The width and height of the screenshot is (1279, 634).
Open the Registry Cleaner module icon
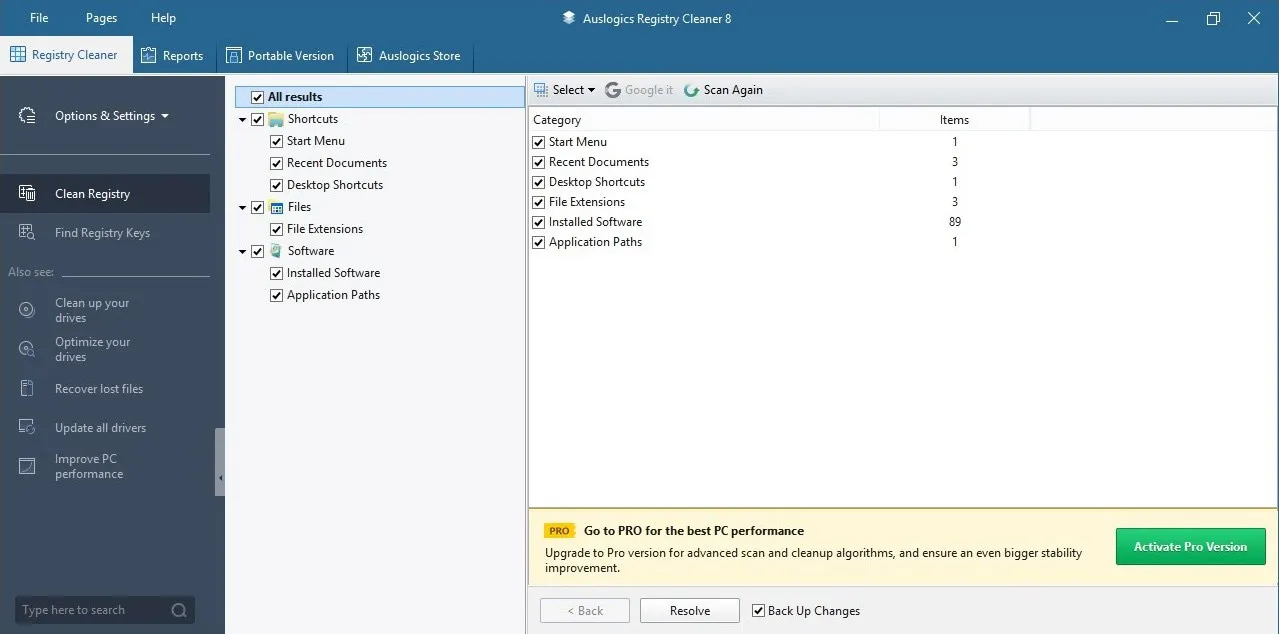click(20, 54)
